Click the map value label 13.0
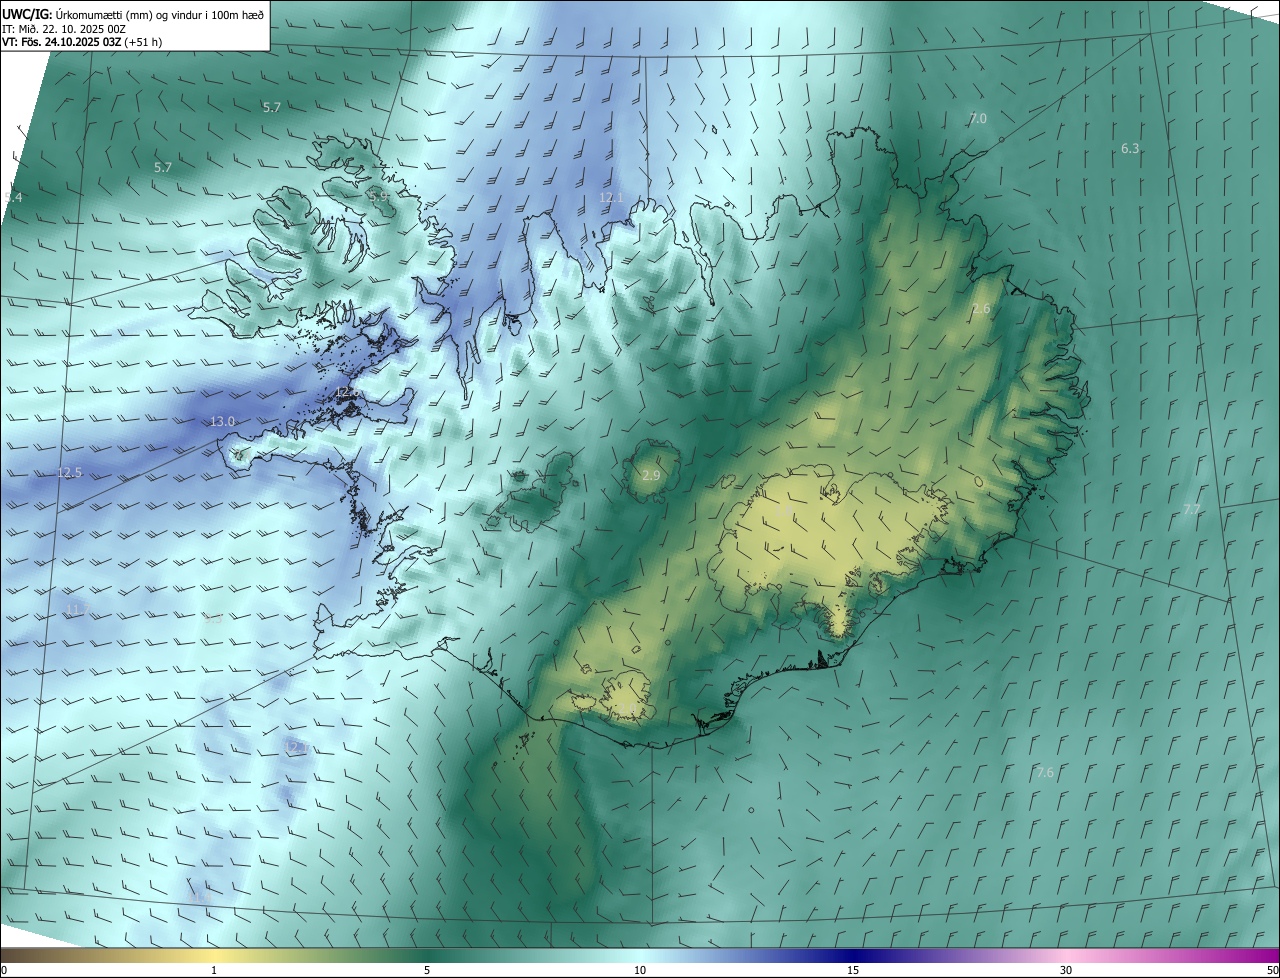The height and width of the screenshot is (978, 1280). pyautogui.click(x=222, y=422)
